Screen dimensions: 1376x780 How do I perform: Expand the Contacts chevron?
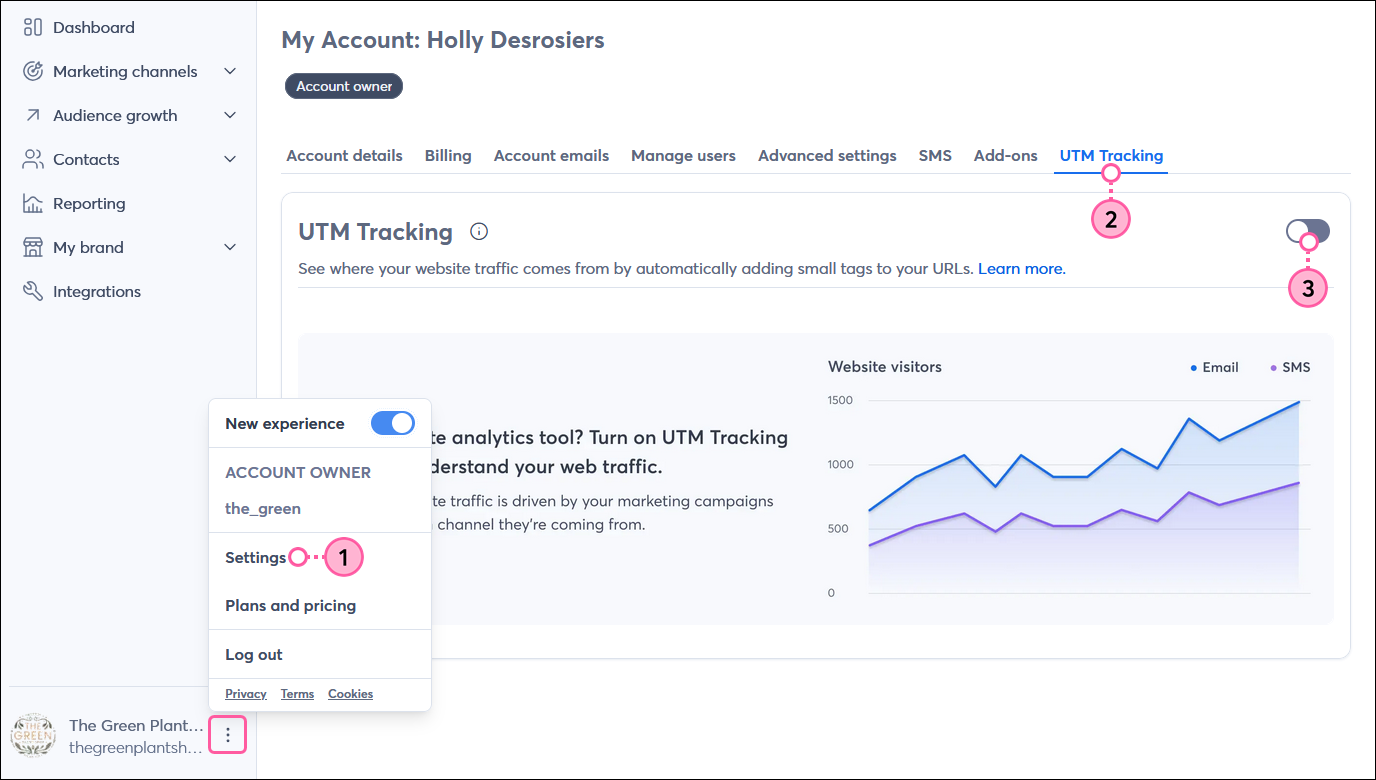coord(230,159)
